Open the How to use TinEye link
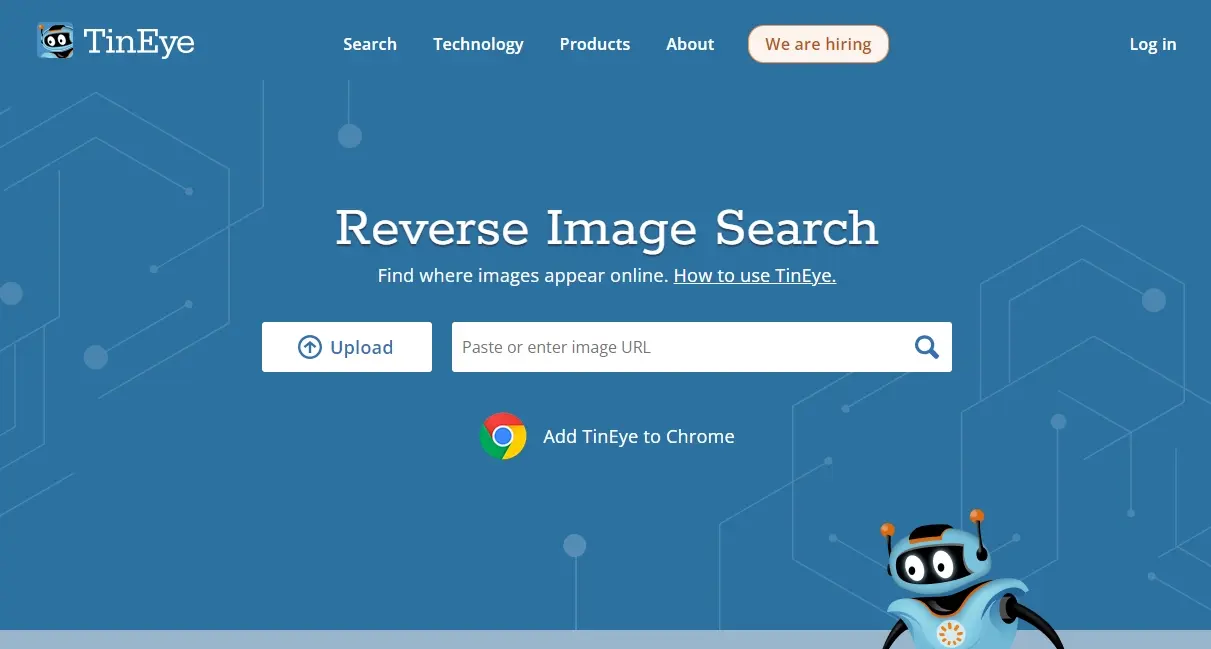Viewport: 1211px width, 649px height. (x=754, y=276)
